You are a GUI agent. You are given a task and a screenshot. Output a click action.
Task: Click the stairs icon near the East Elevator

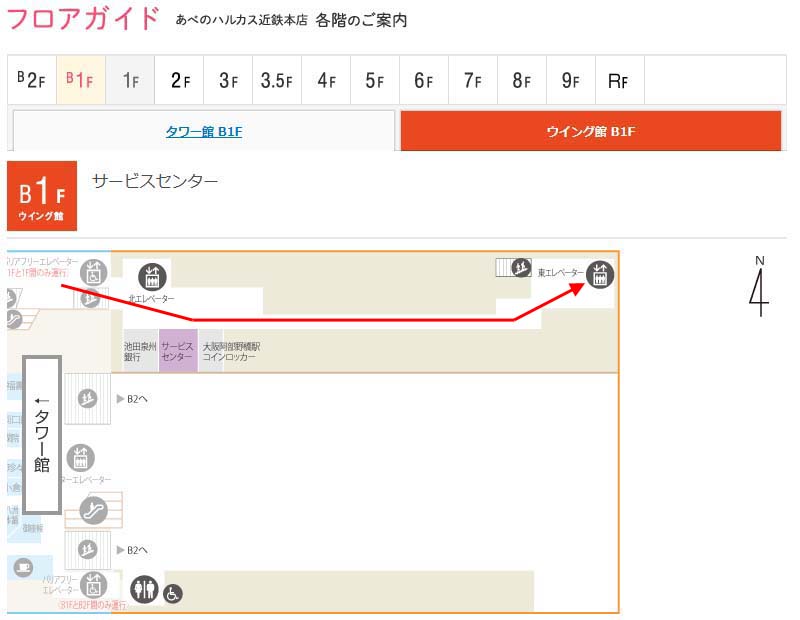click(x=518, y=267)
